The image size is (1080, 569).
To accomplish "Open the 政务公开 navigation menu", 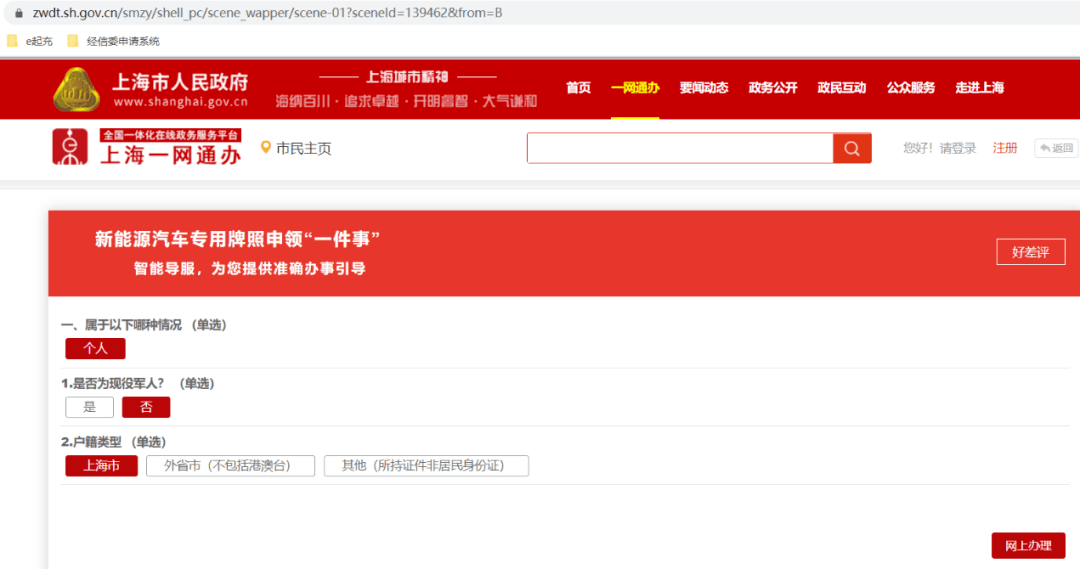I will [773, 88].
